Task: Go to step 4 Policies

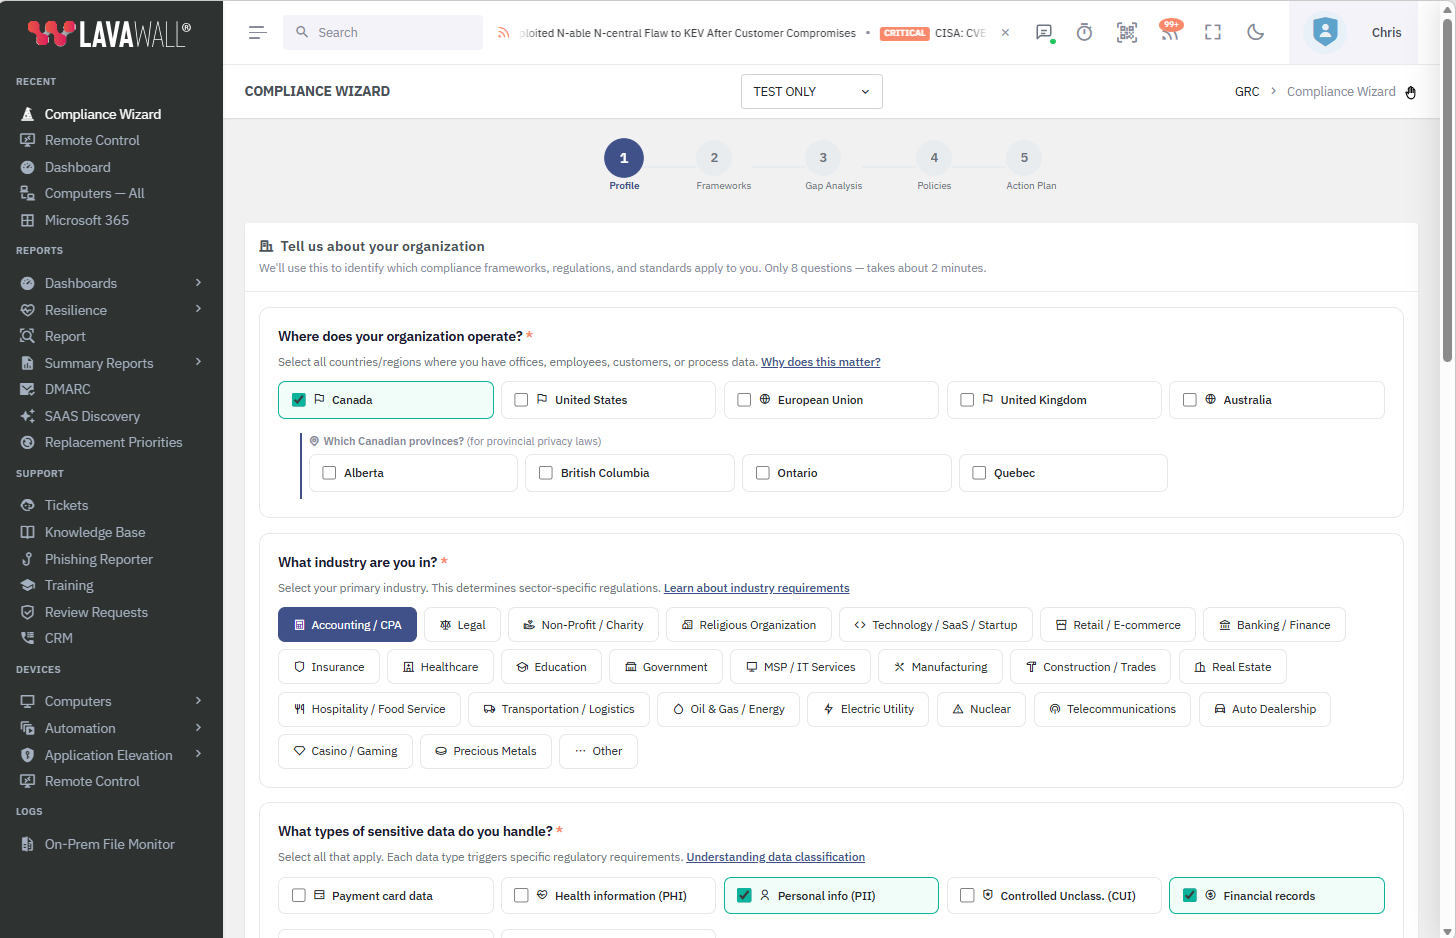Action: [x=934, y=158]
